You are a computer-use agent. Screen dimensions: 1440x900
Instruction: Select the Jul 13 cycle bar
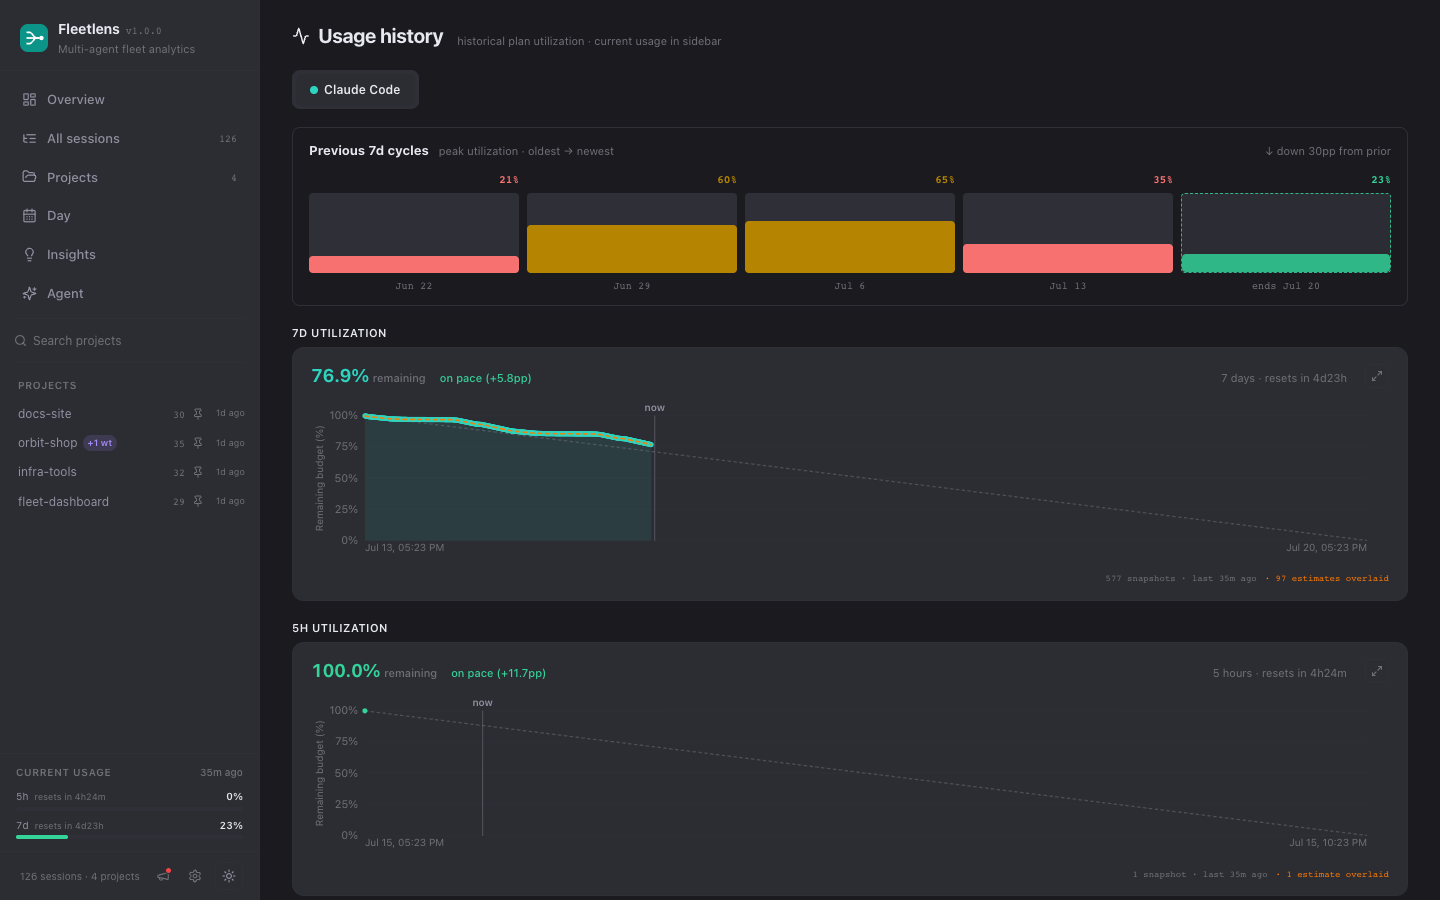click(x=1068, y=233)
